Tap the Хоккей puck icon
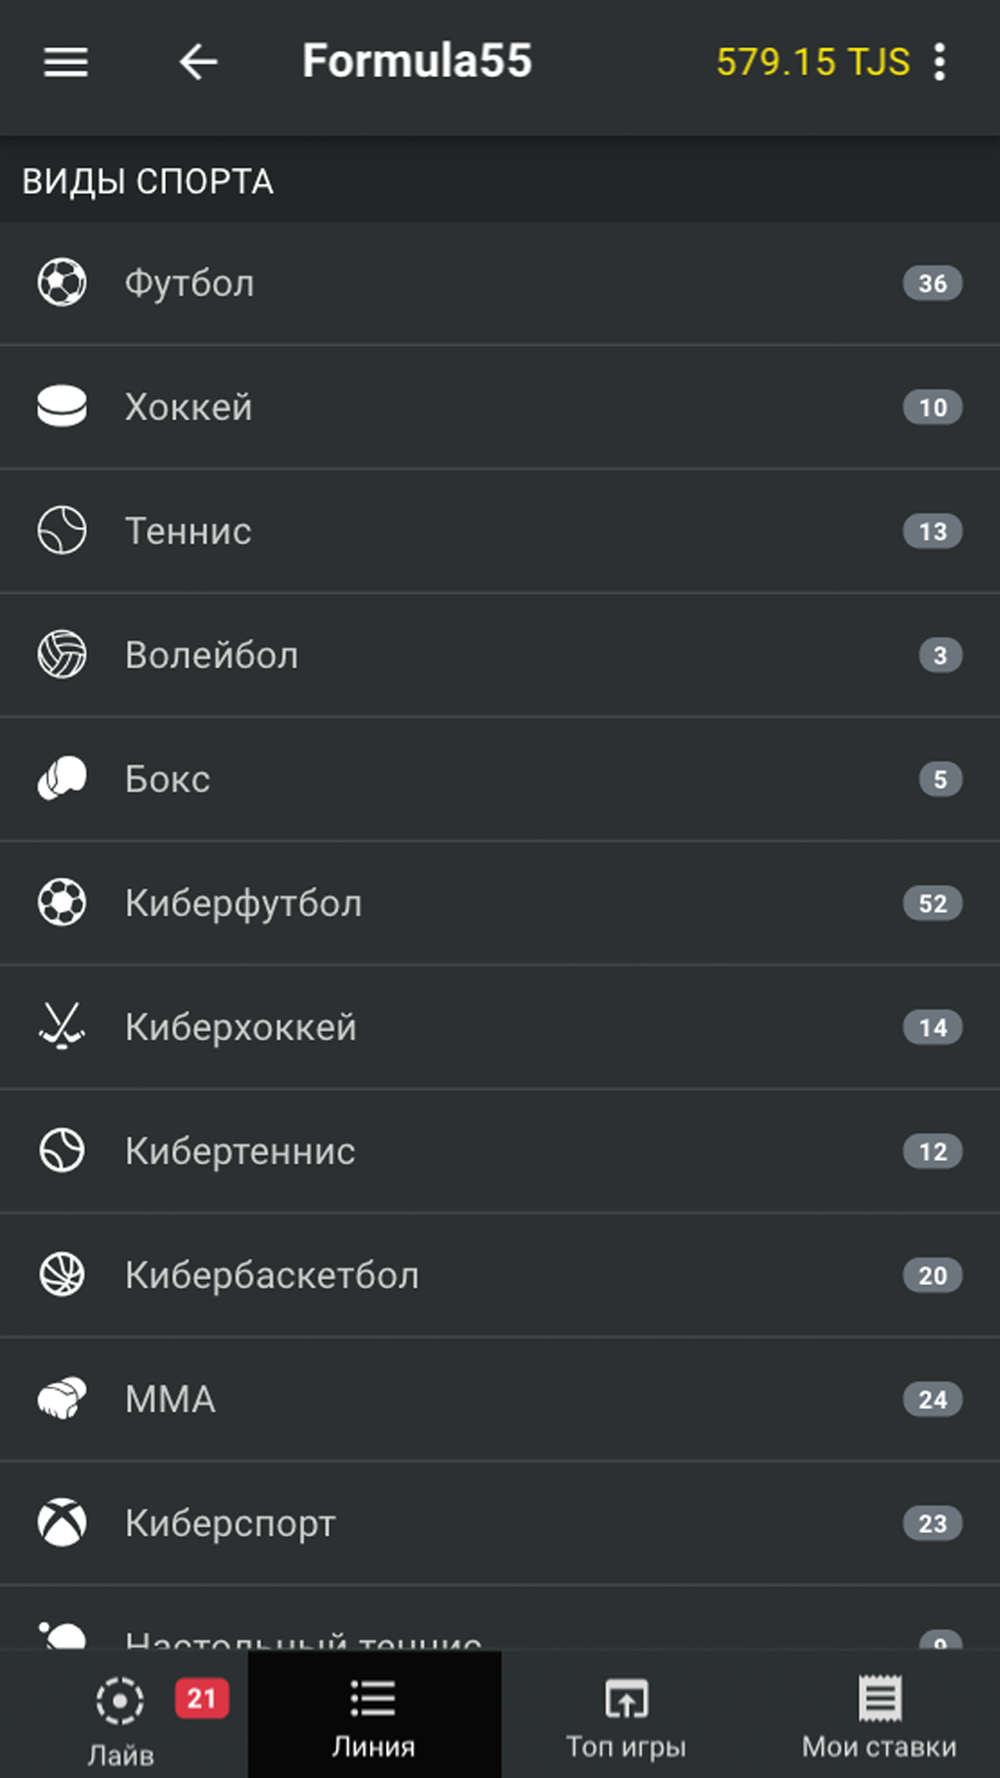 click(x=62, y=407)
